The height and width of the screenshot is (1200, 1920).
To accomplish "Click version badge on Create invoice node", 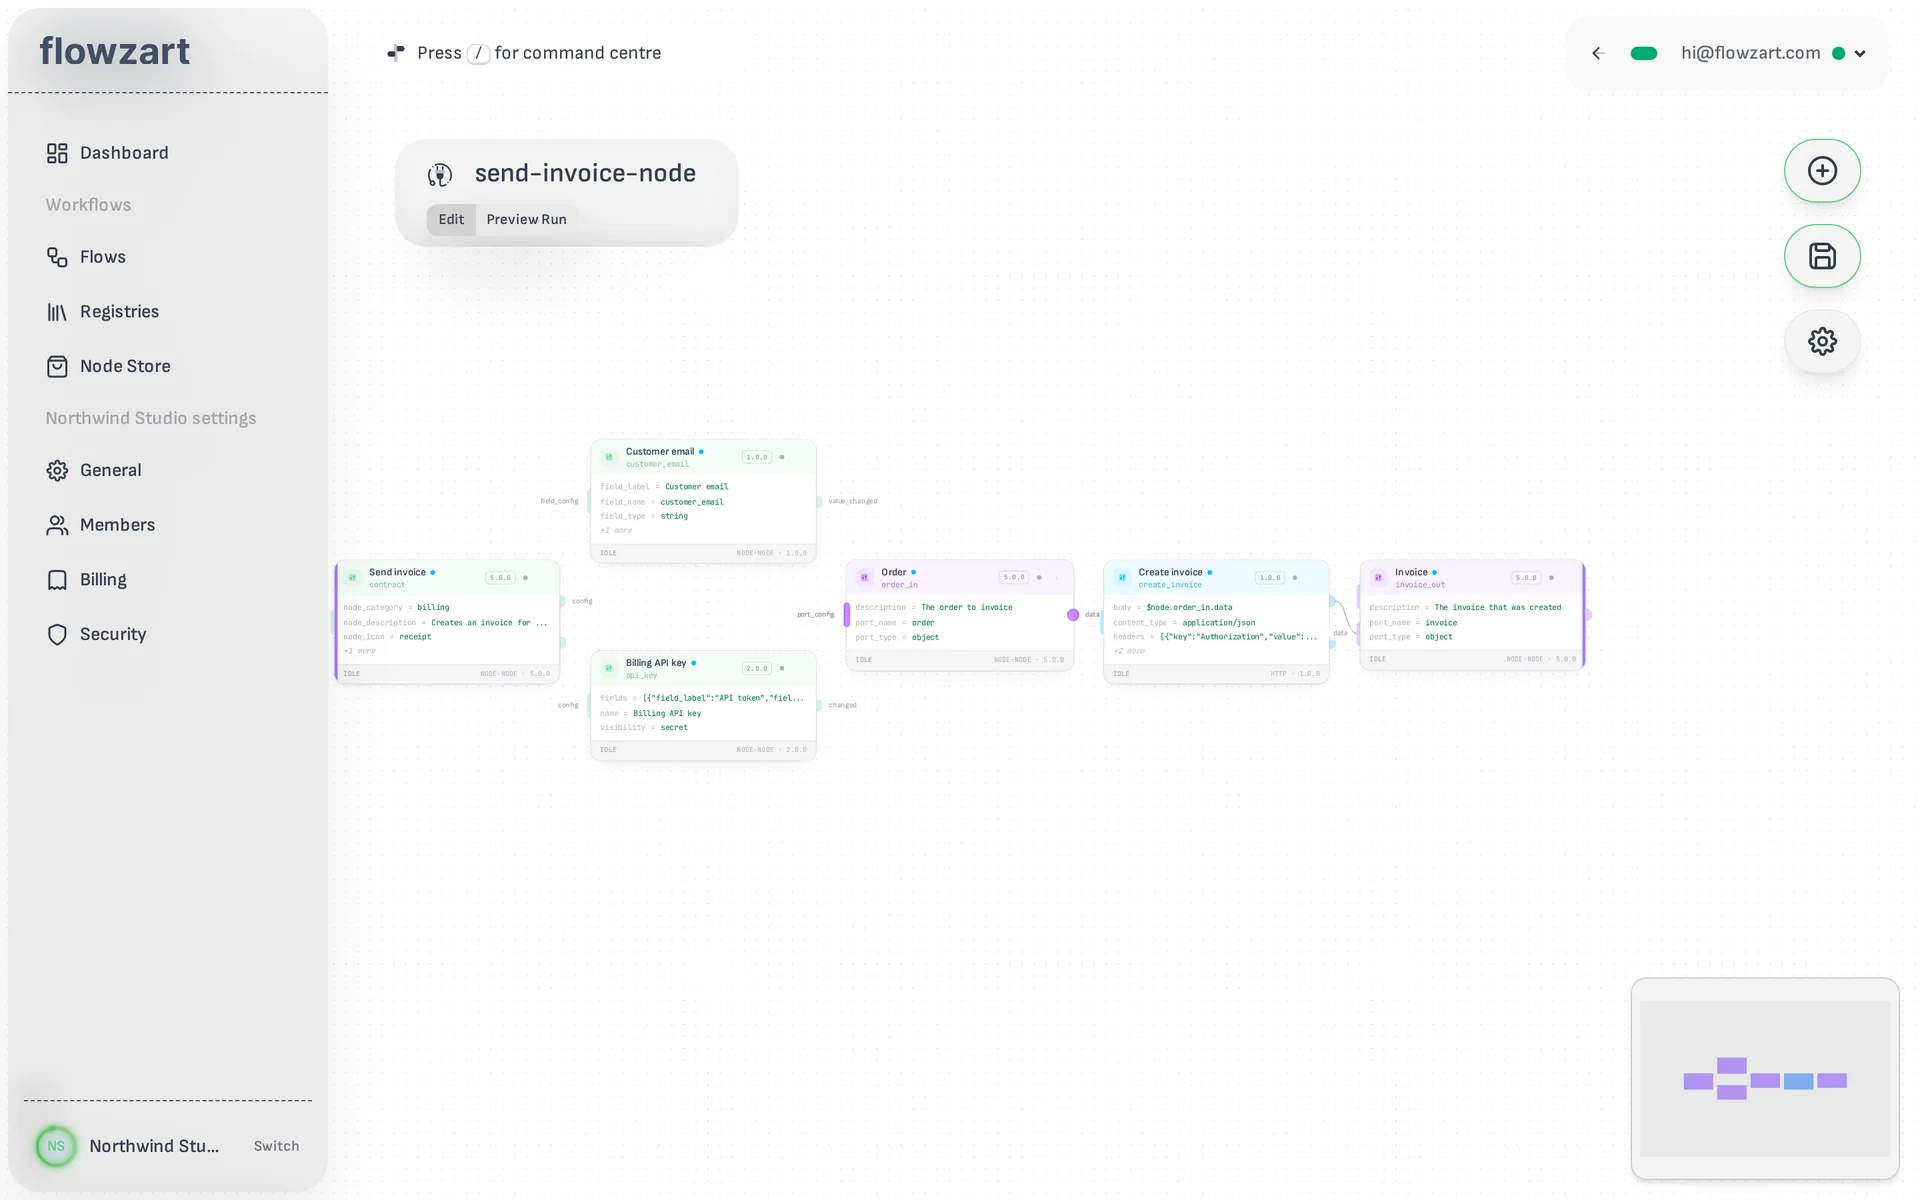I will [x=1270, y=578].
